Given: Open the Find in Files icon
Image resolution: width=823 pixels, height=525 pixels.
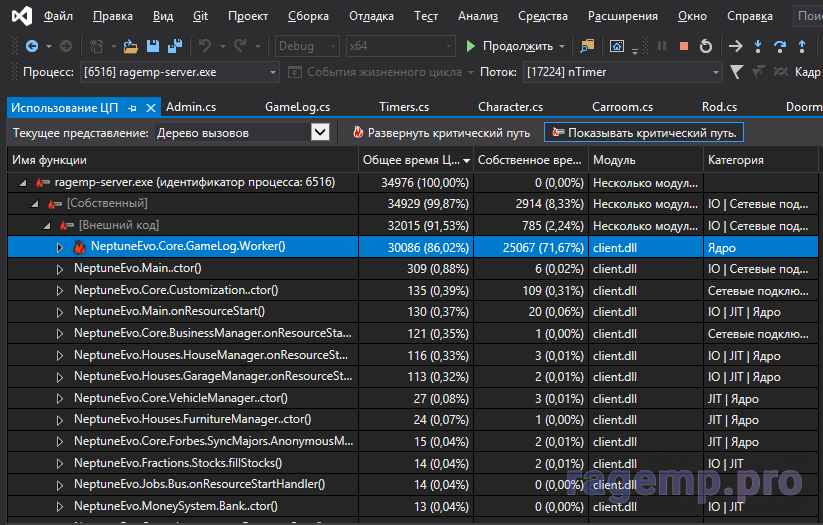Looking at the screenshot, I should click(587, 46).
